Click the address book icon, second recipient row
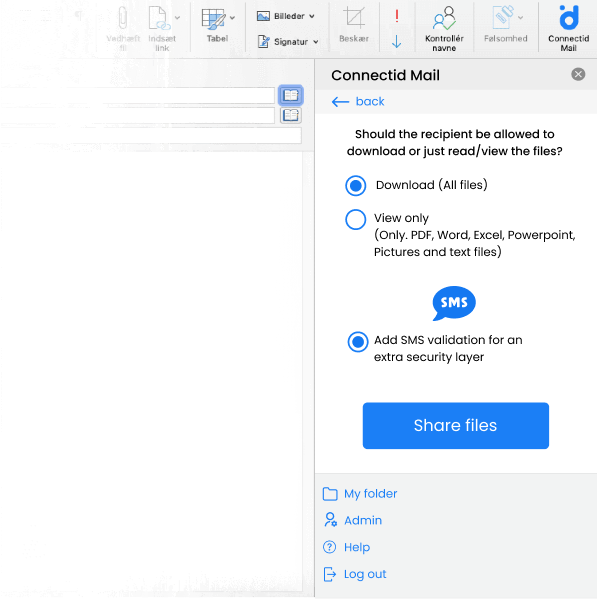 click(x=291, y=115)
